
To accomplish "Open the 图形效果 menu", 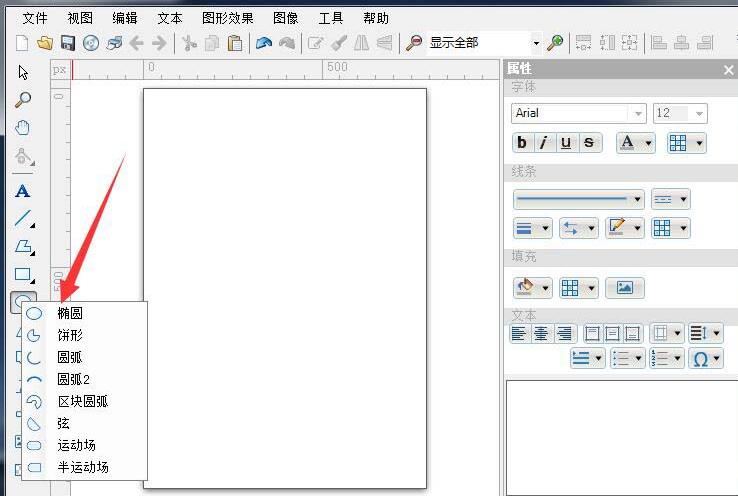I will [227, 18].
